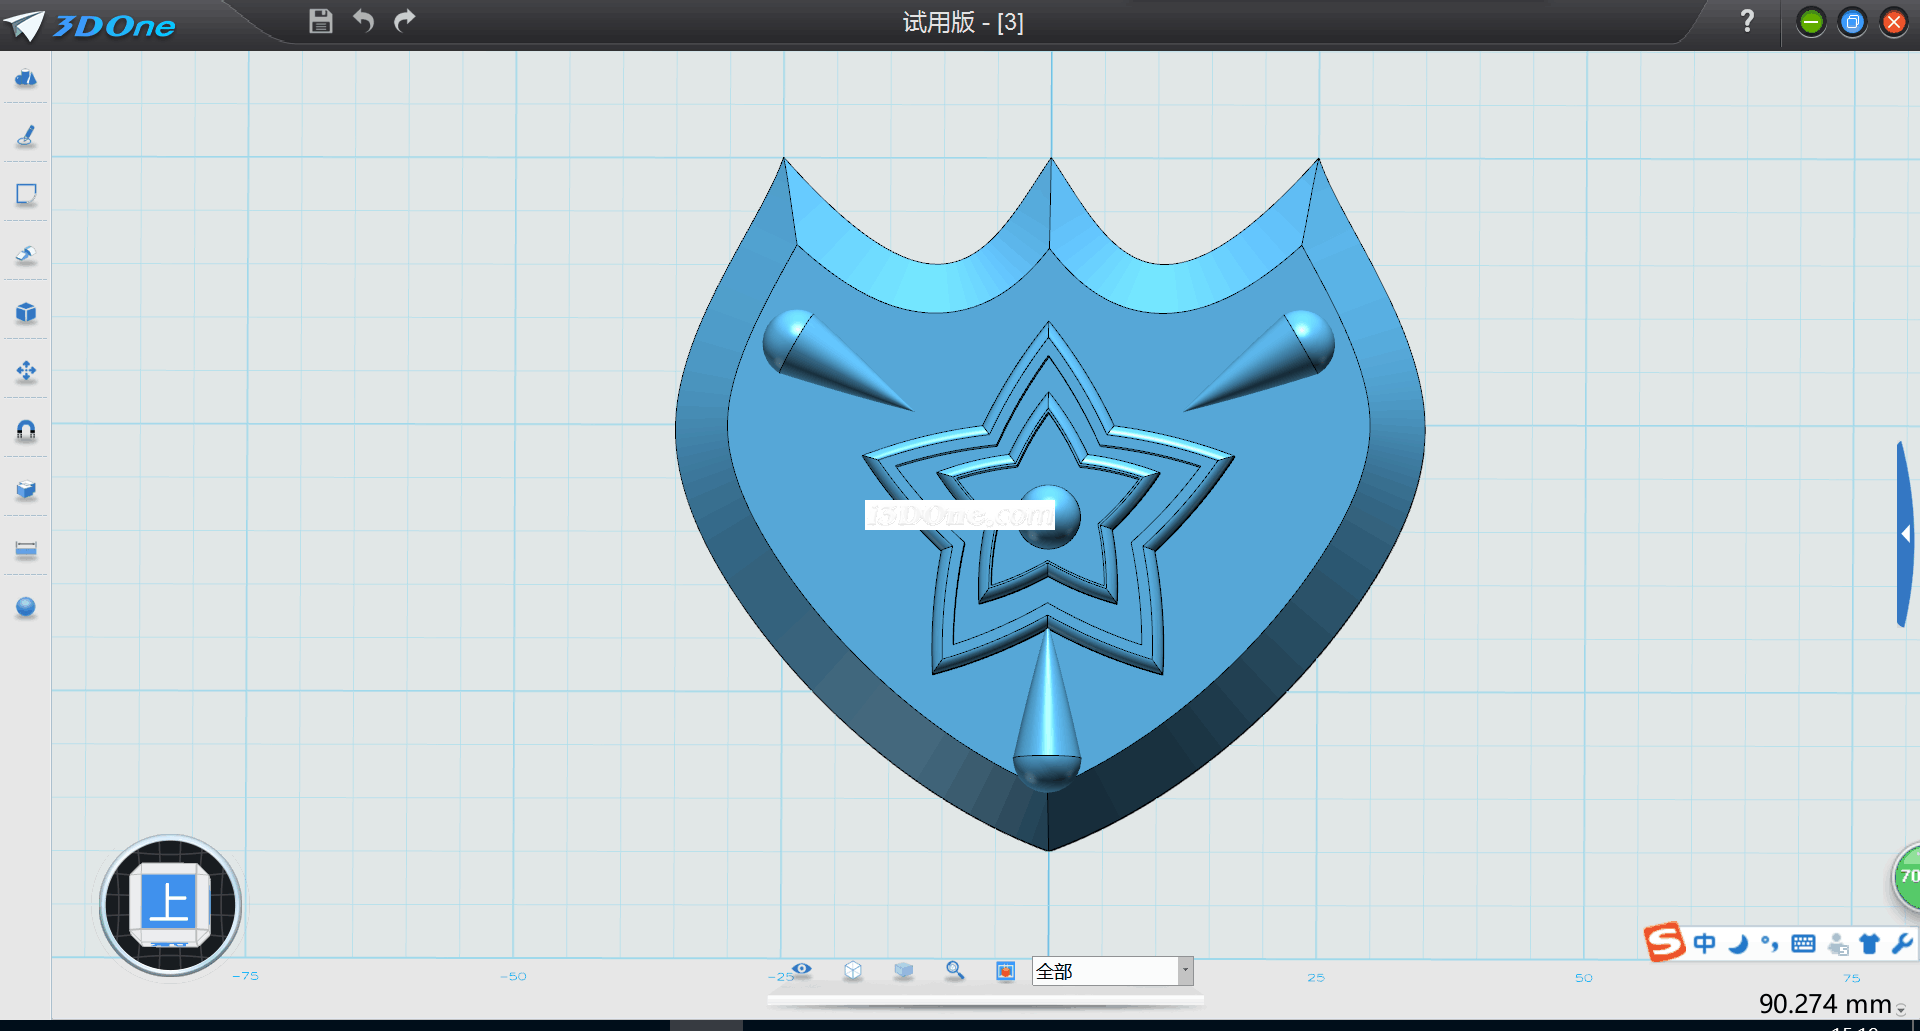
Task: Click the undo arrow button
Action: 363,21
